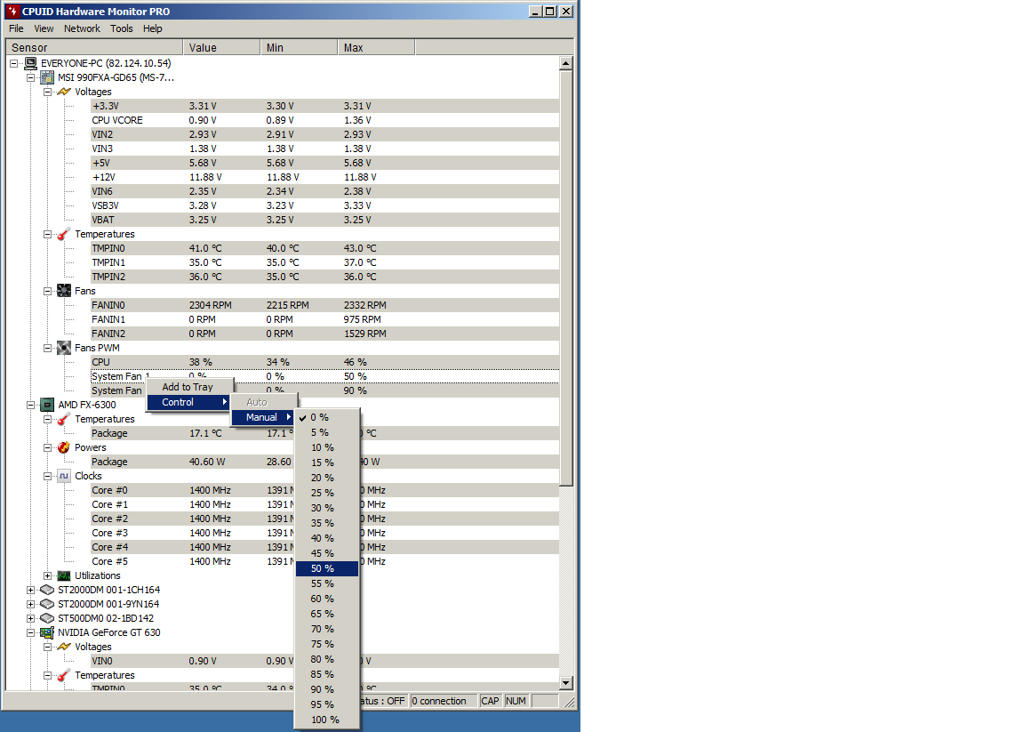Click the NVIDIA Temperatures thermometer icon
Screen dimensions: 1024x732
[x=64, y=676]
